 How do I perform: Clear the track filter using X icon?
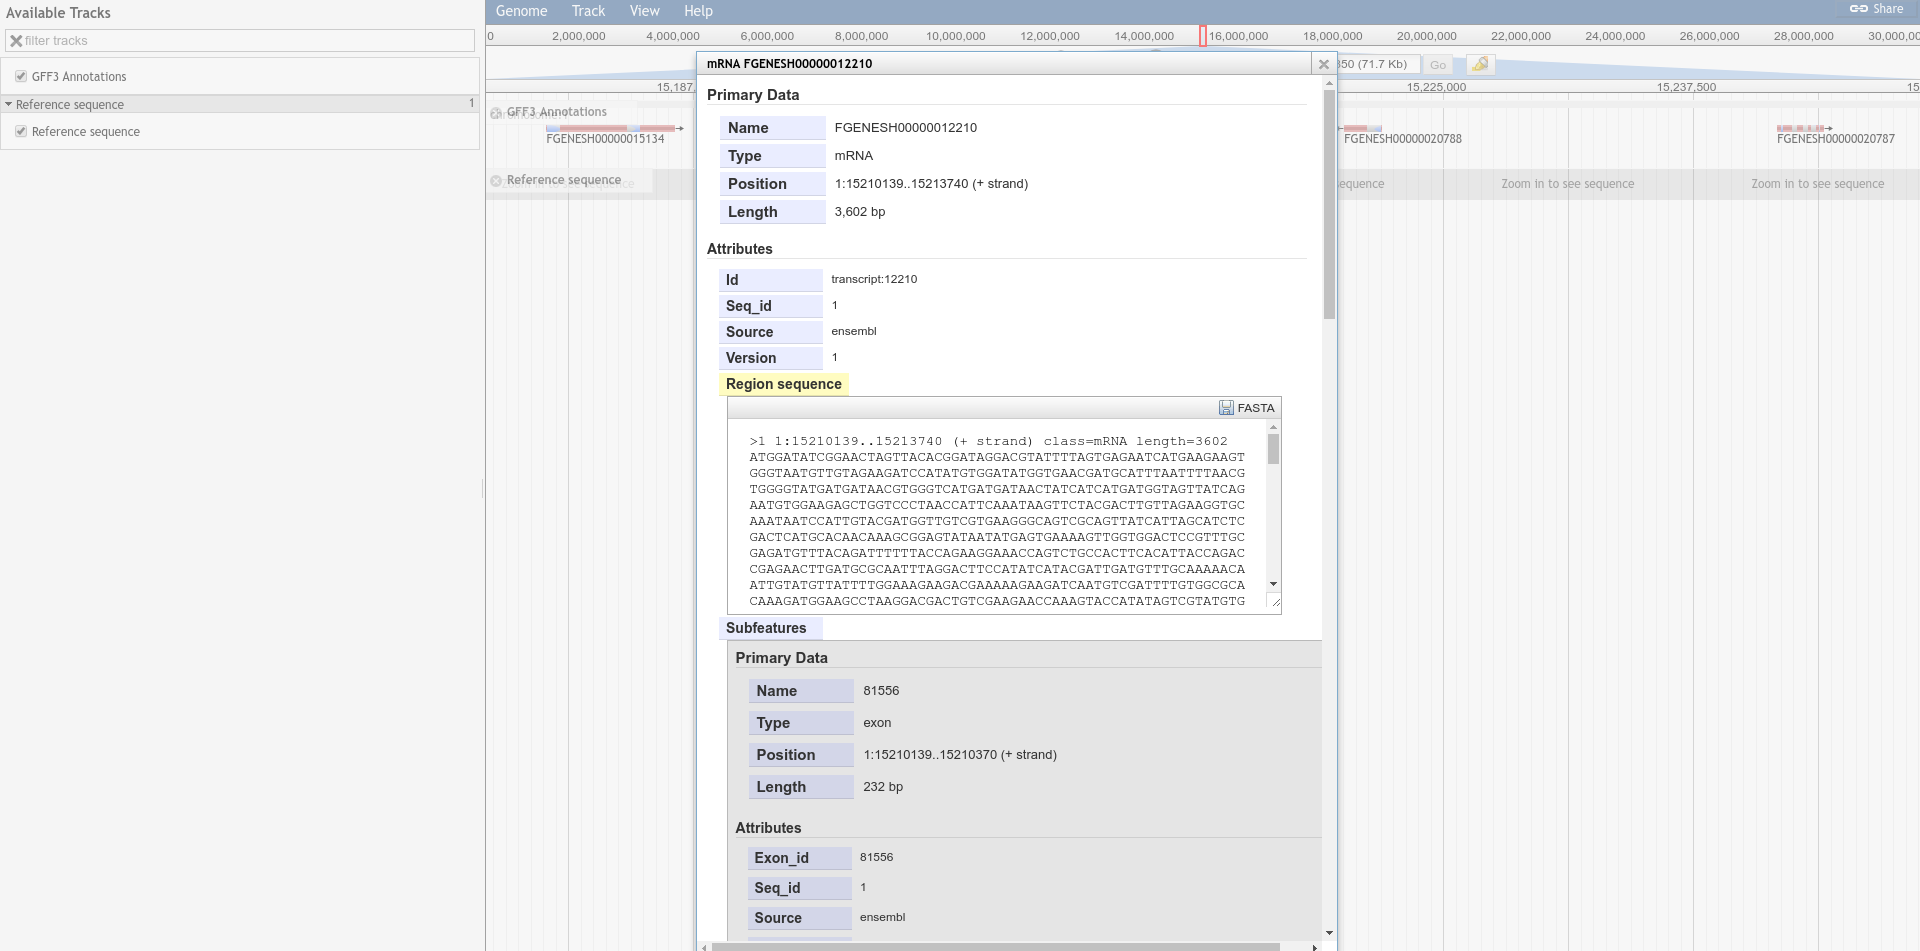click(x=16, y=41)
